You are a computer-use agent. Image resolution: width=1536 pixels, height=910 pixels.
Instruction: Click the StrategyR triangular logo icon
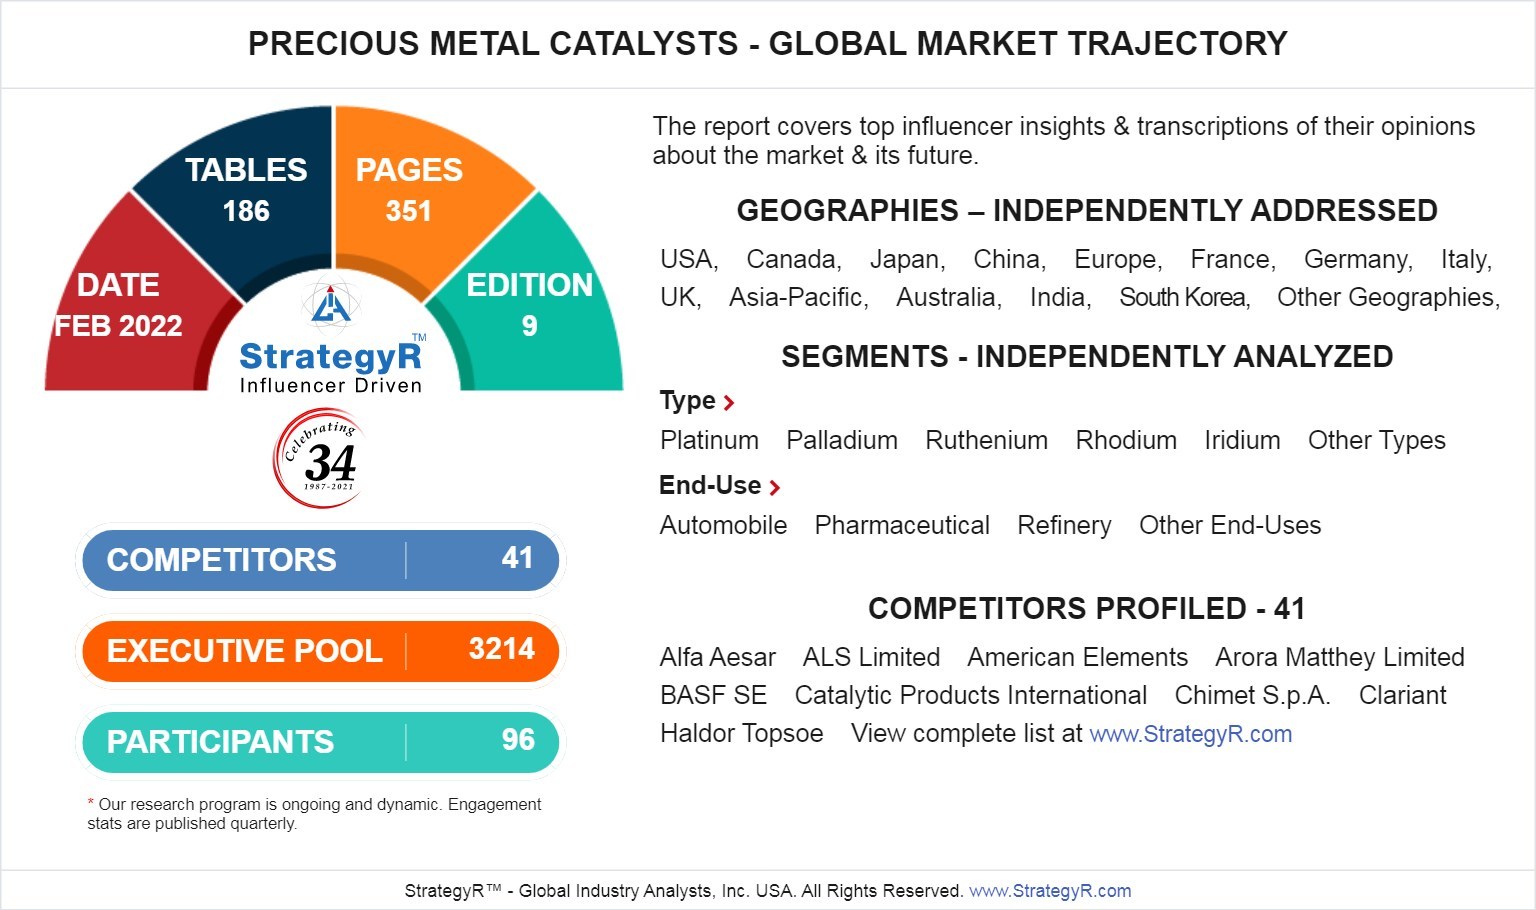330,305
